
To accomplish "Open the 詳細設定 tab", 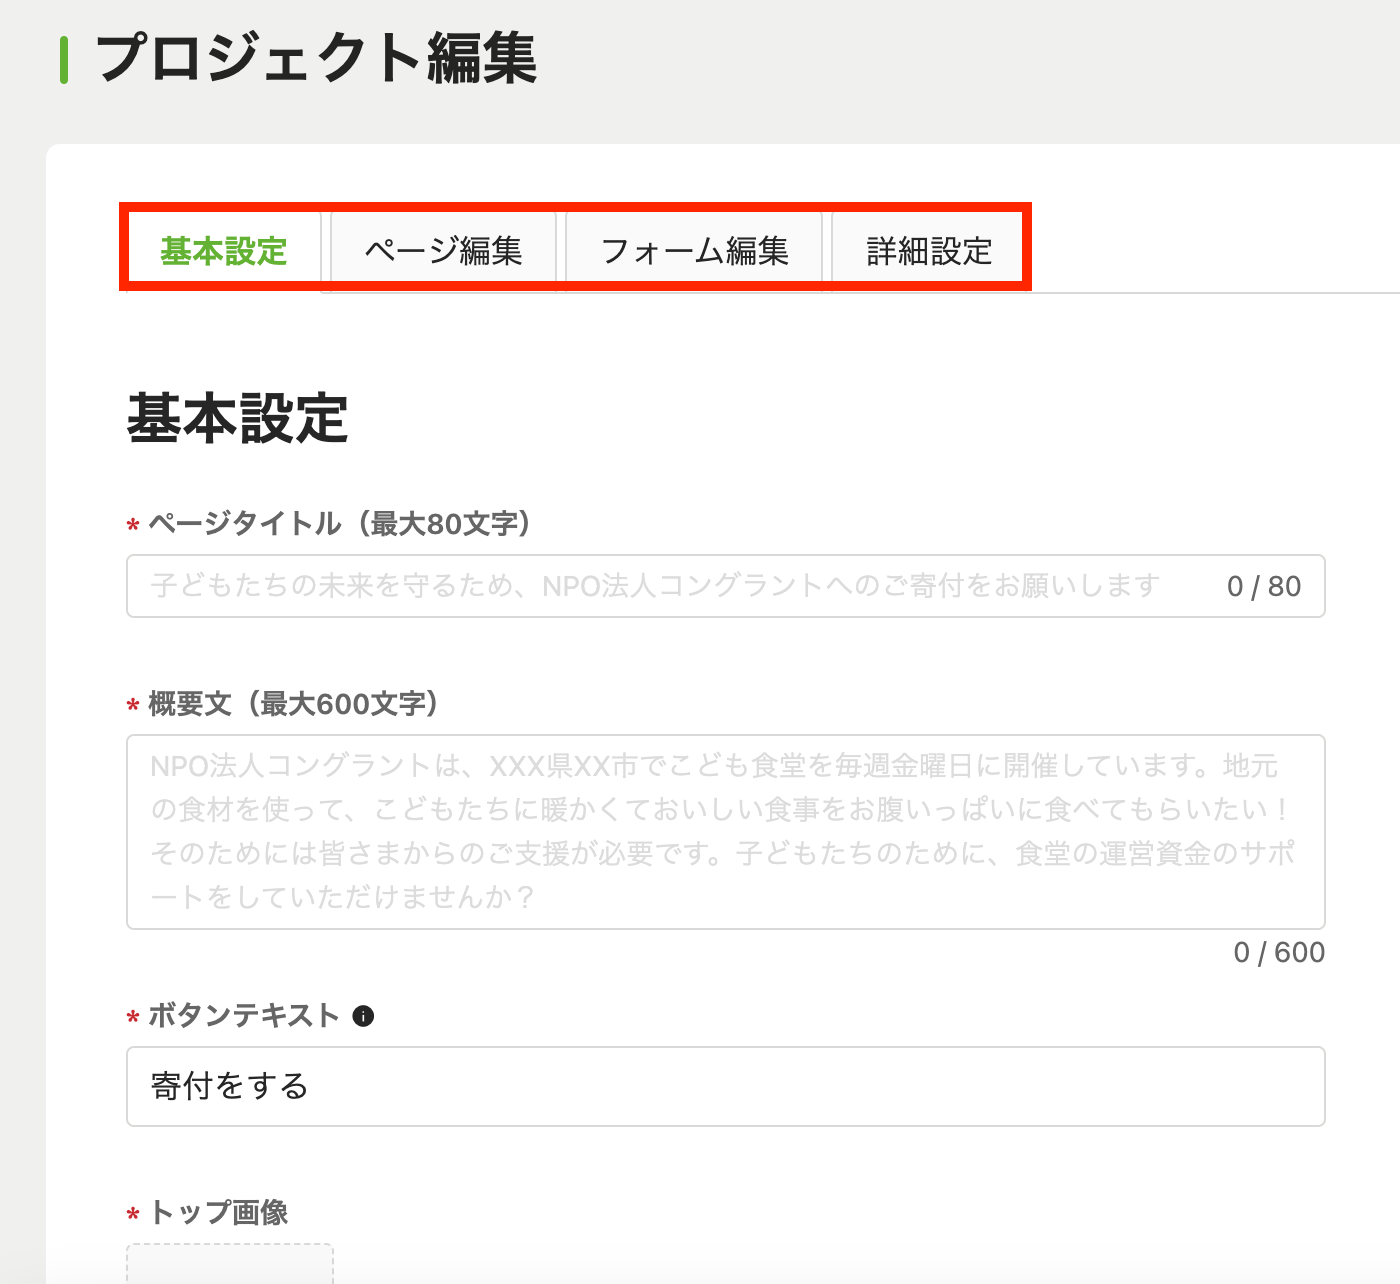I will (x=929, y=250).
